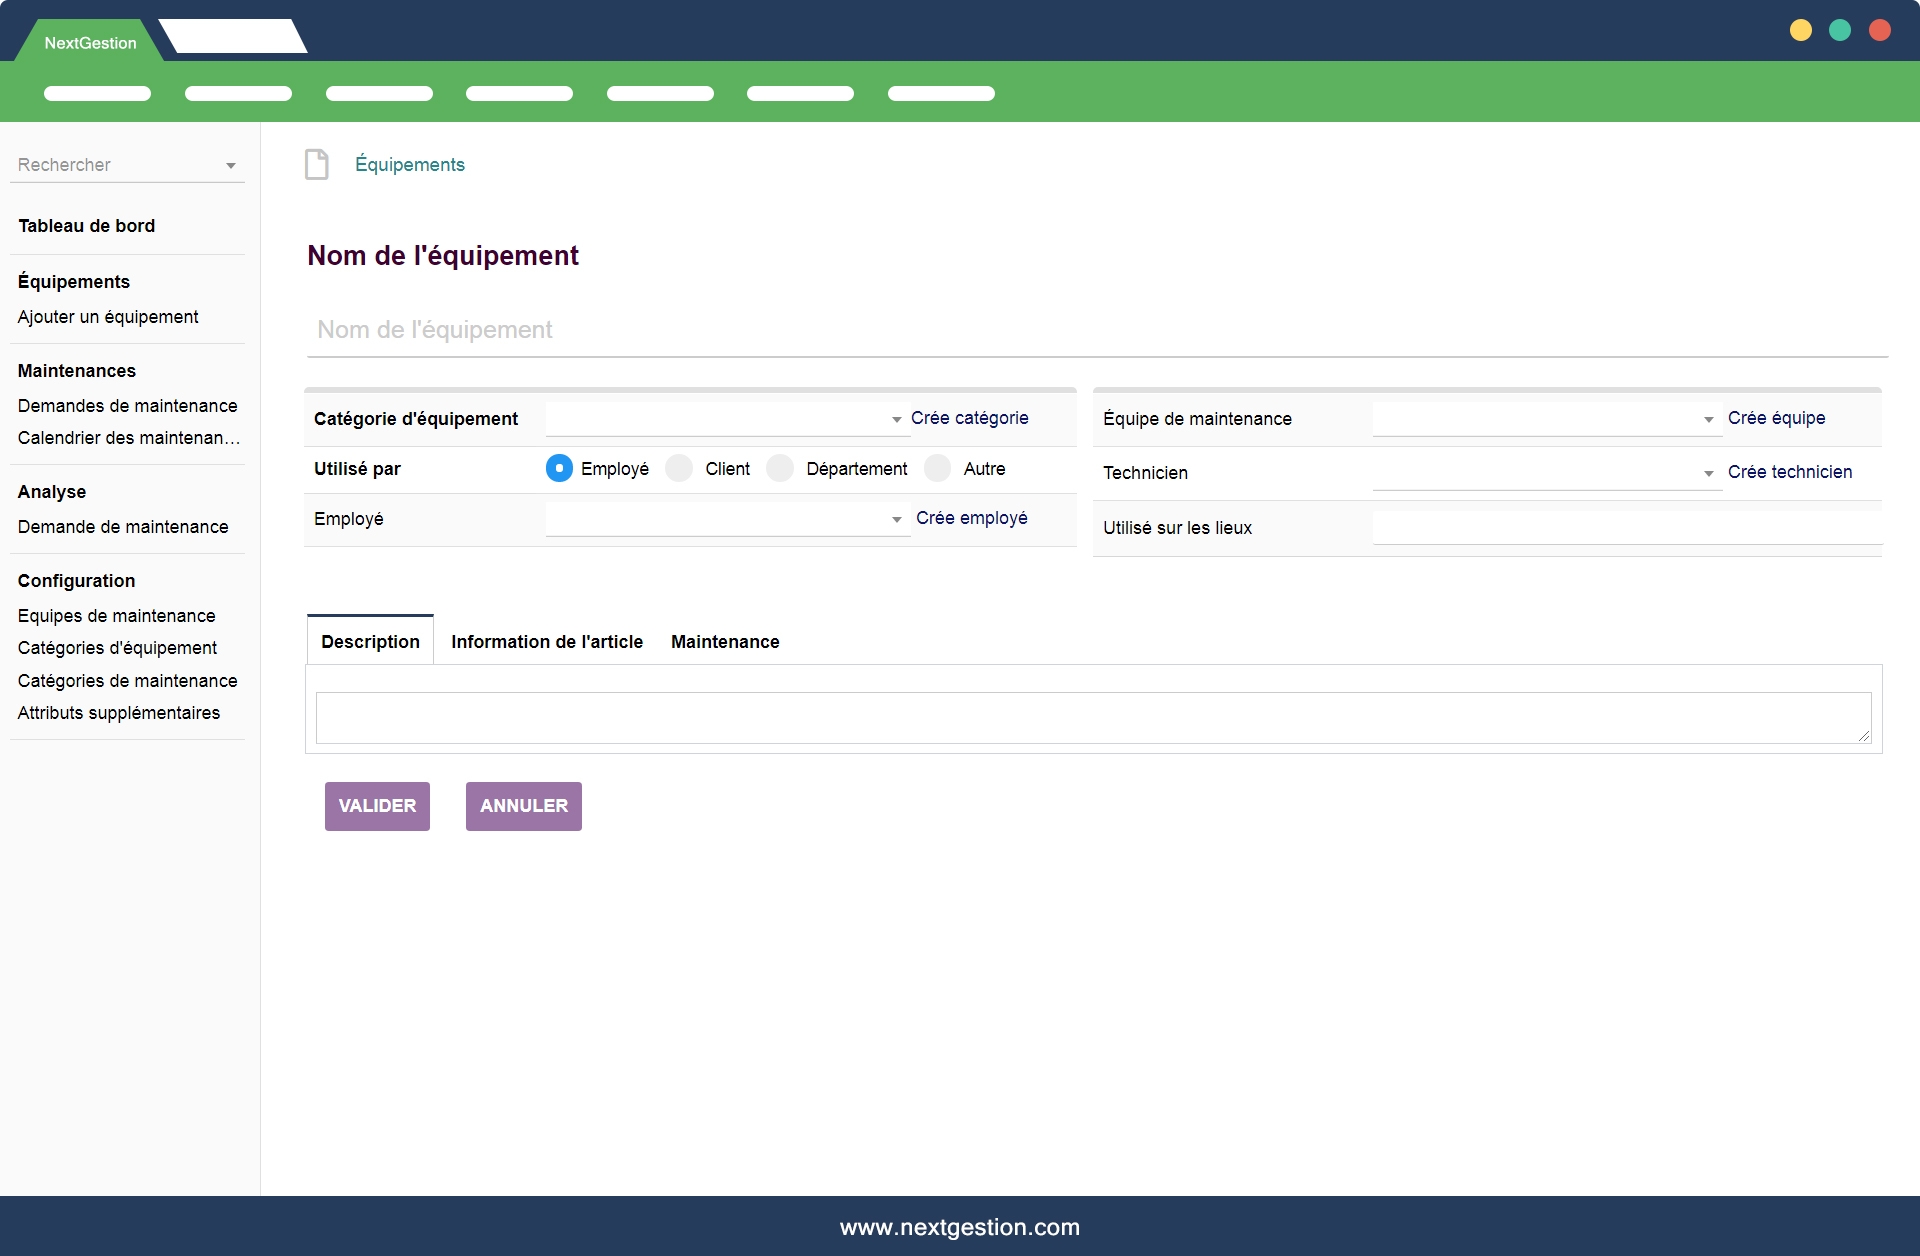Click the Crée catégorie link
1920x1256 pixels.
(969, 418)
